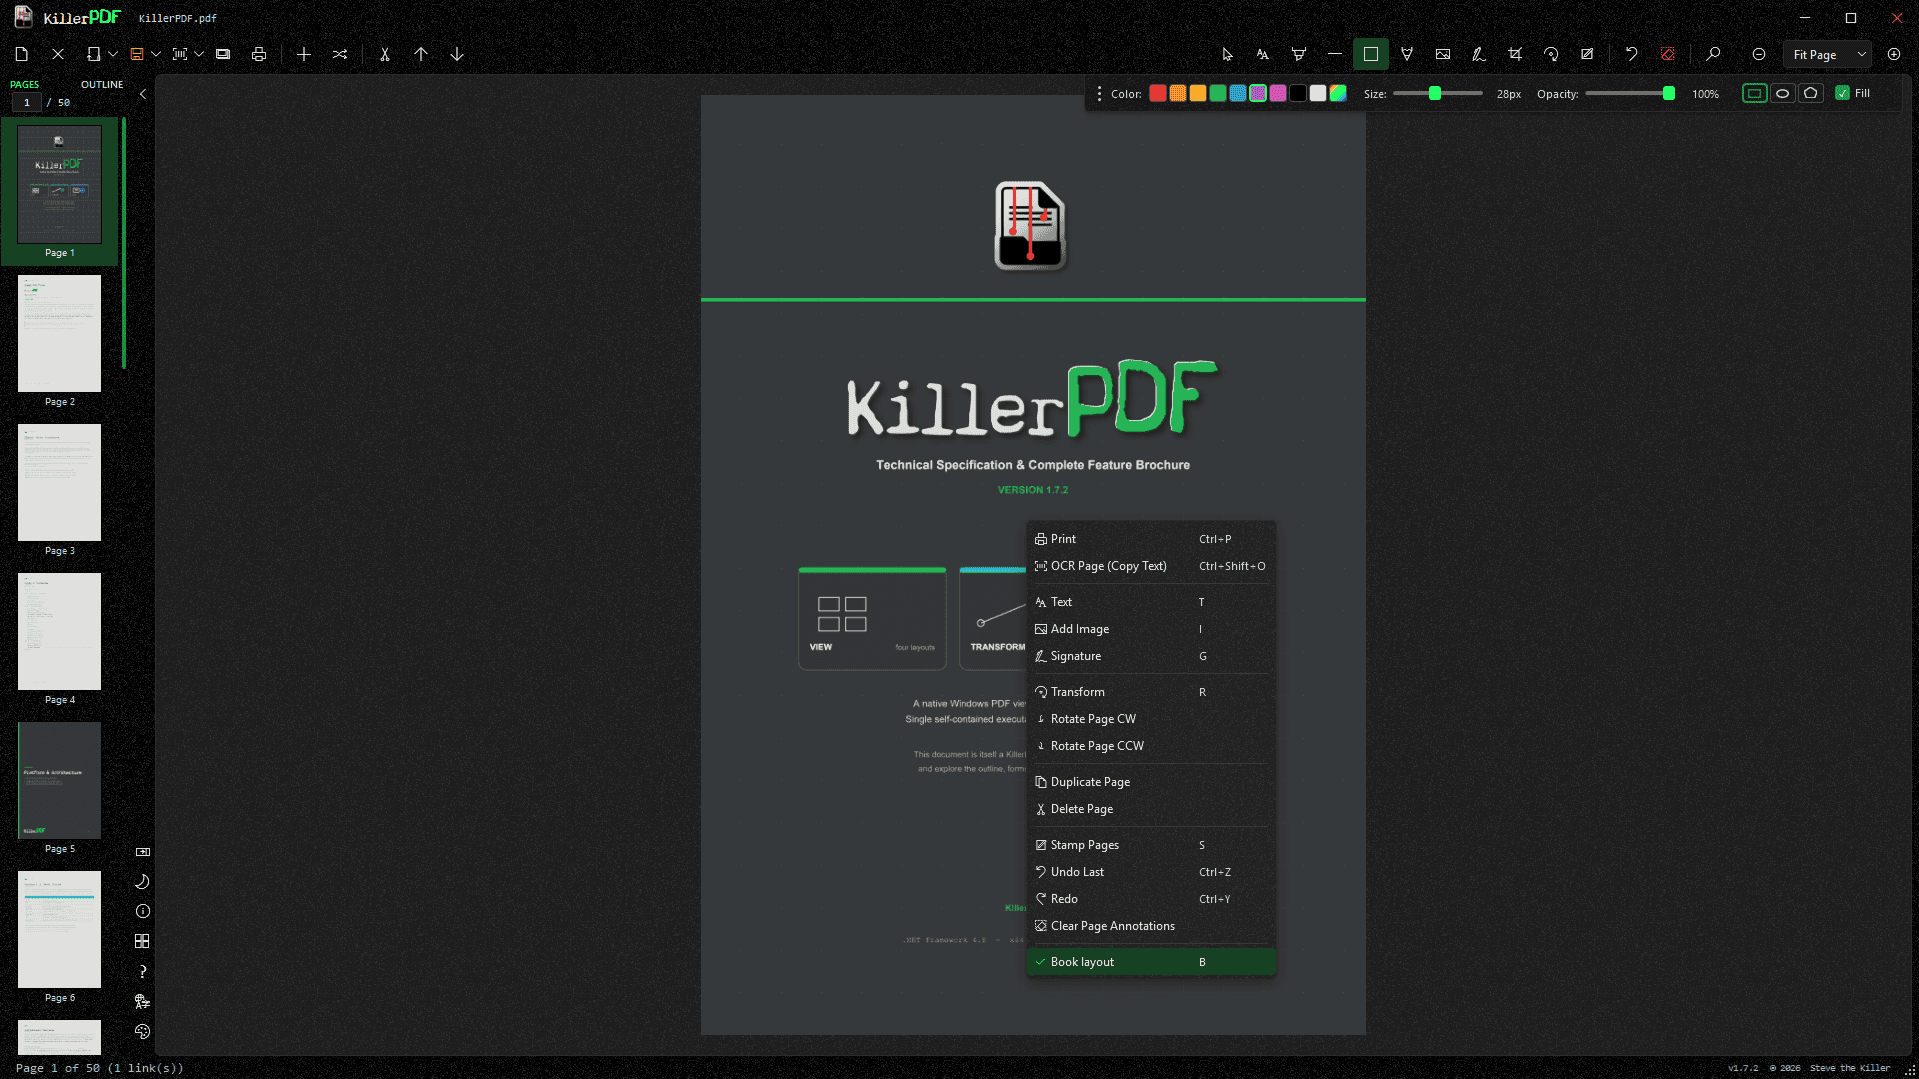The image size is (1919, 1079).
Task: Click the language translate icon
Action: pos(142,1002)
